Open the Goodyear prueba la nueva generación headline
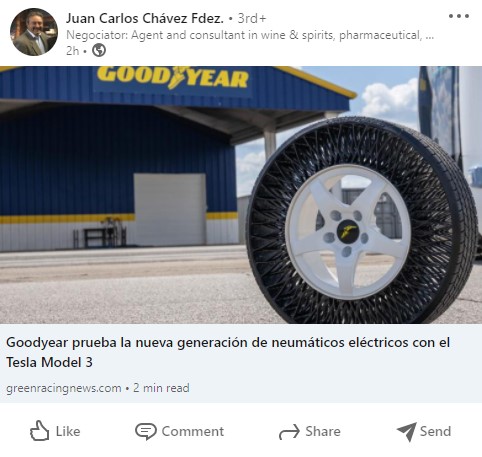The height and width of the screenshot is (457, 482). pyautogui.click(x=228, y=352)
